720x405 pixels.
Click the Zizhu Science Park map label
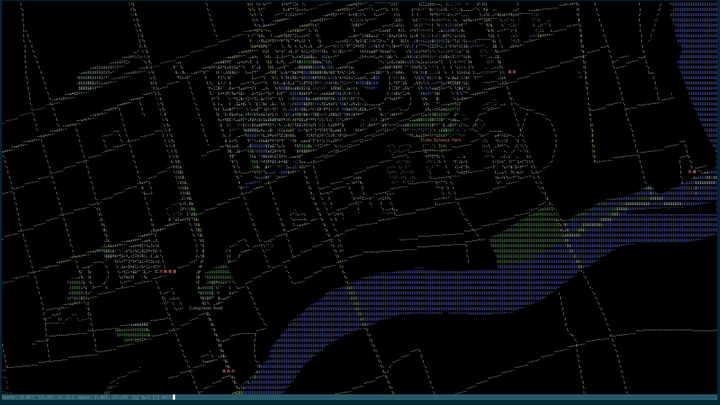coord(441,141)
